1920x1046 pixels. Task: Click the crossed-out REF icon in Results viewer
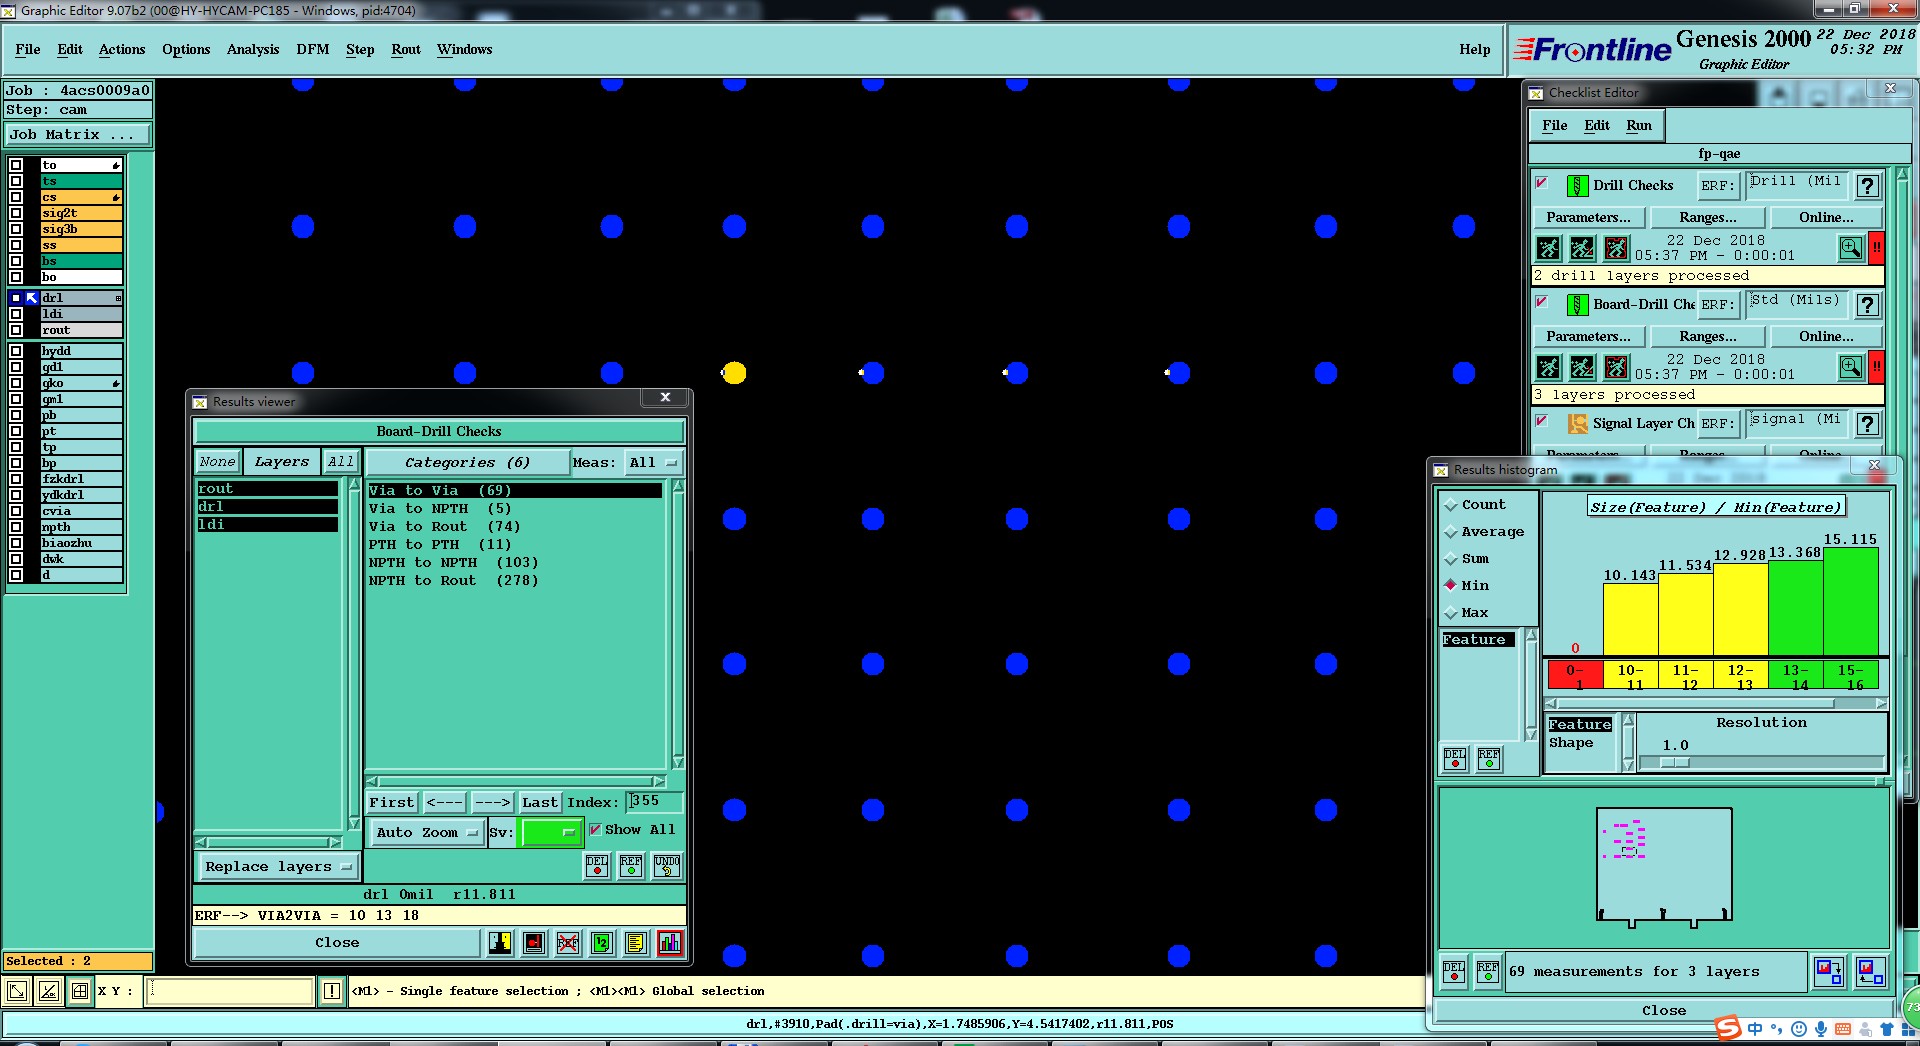point(568,943)
